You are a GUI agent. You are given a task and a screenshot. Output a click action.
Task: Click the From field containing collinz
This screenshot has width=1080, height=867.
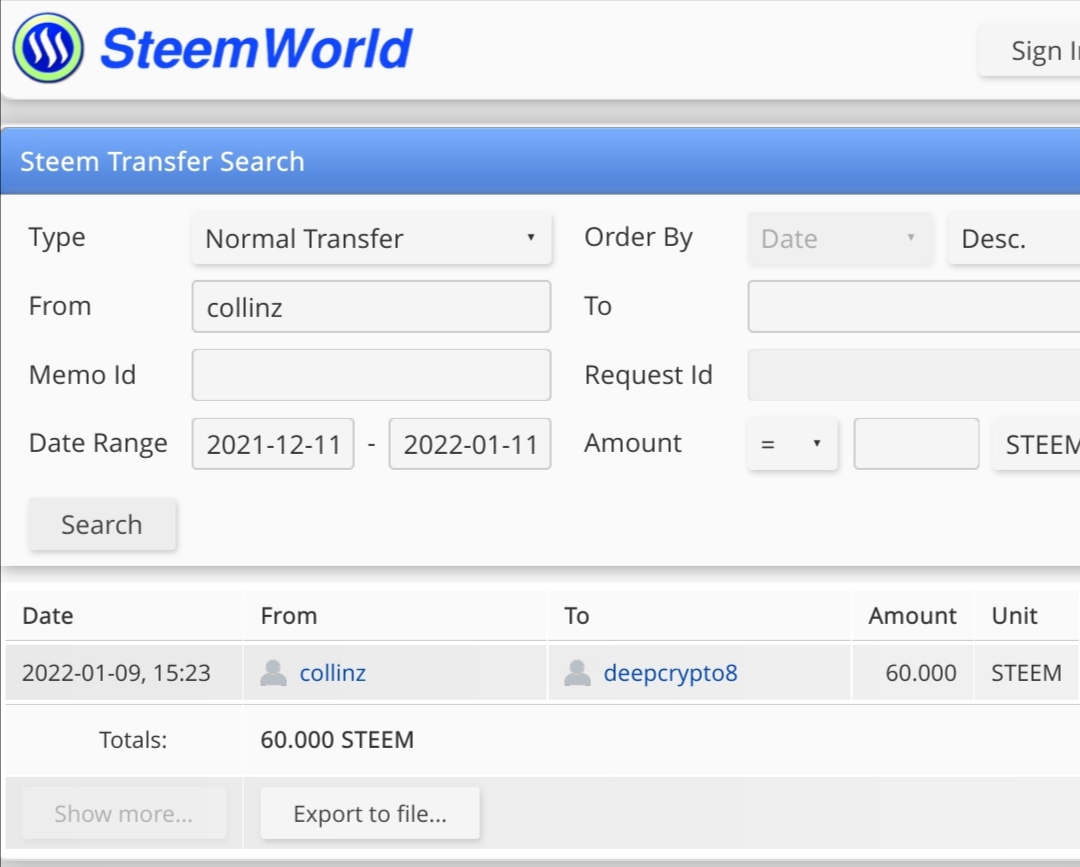coord(371,306)
